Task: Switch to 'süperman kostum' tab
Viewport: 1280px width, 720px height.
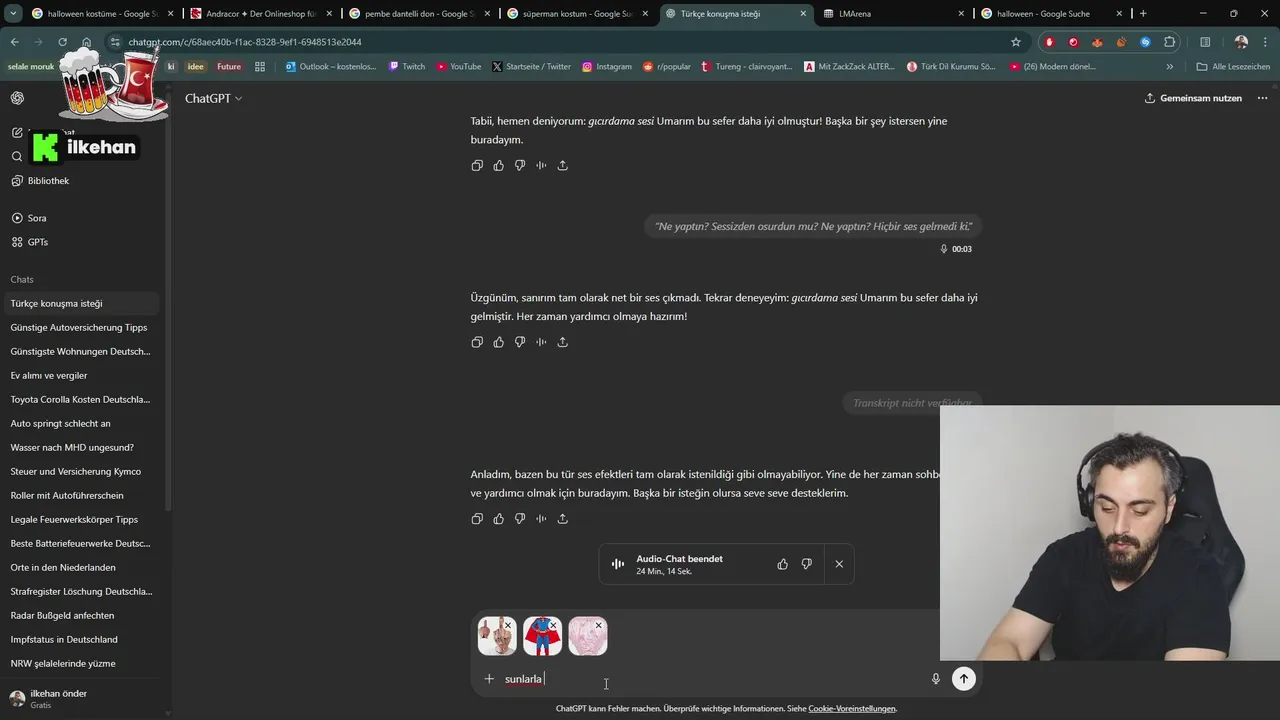Action: pos(577,14)
